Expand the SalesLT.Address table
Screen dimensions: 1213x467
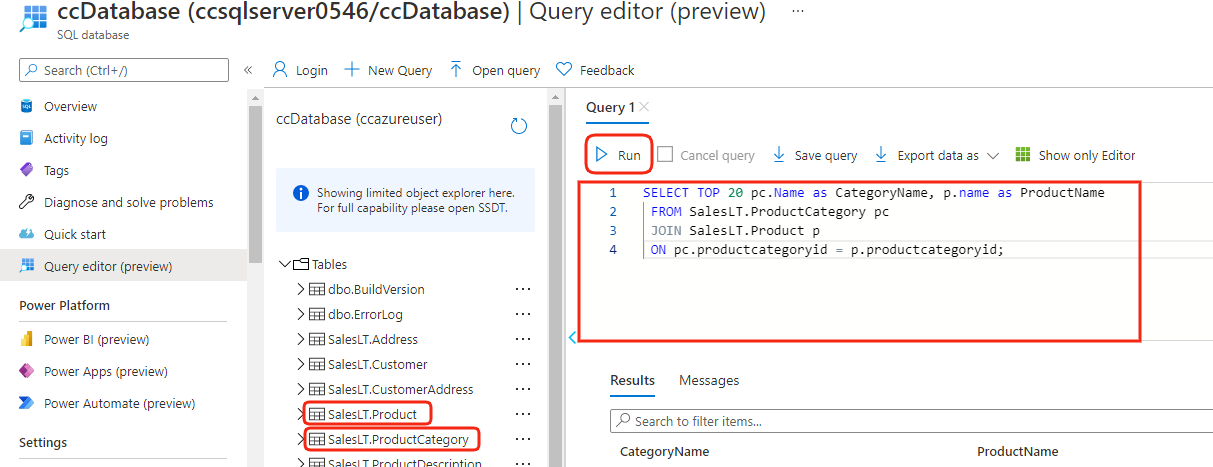300,339
